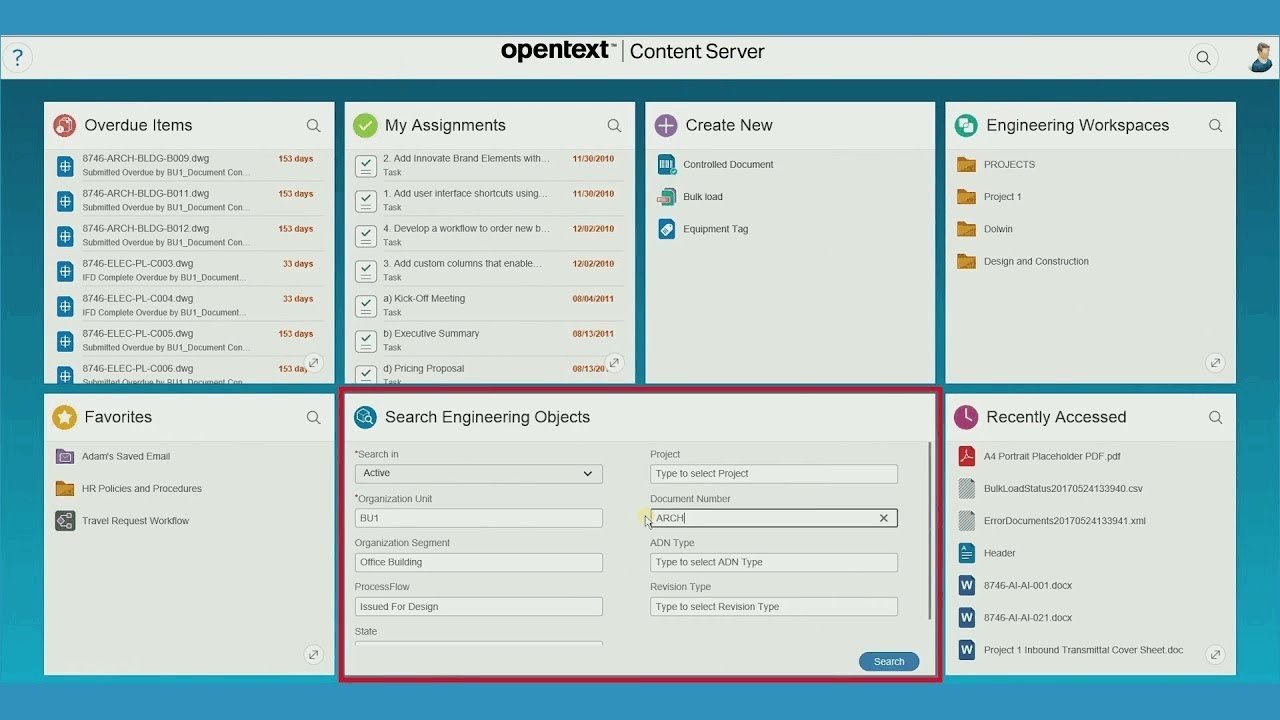Check the Executive Summary task box
The height and width of the screenshot is (720, 1280).
coord(366,340)
